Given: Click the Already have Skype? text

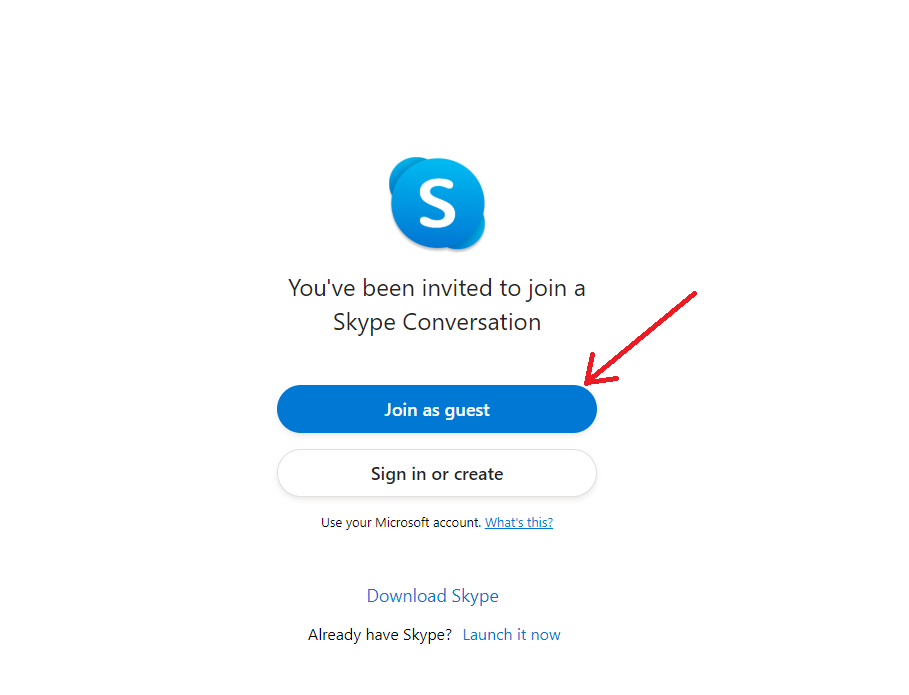Looking at the screenshot, I should (380, 635).
